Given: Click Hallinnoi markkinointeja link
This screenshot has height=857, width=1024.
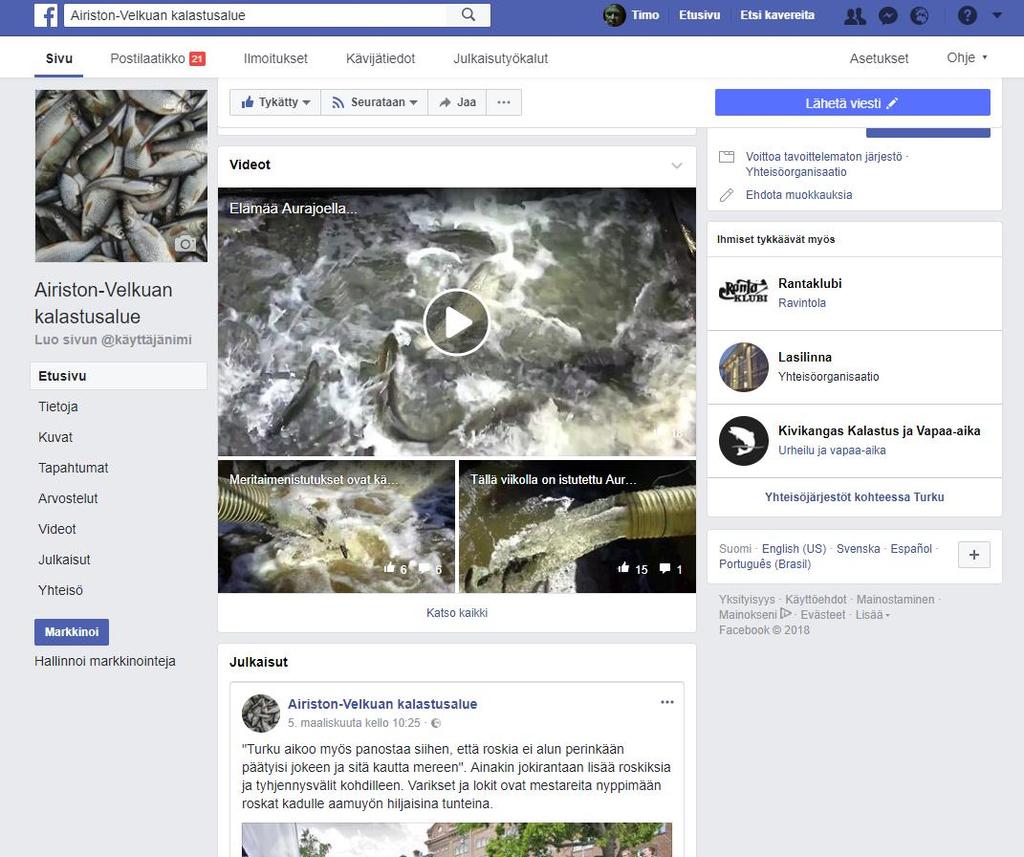Looking at the screenshot, I should coord(105,661).
